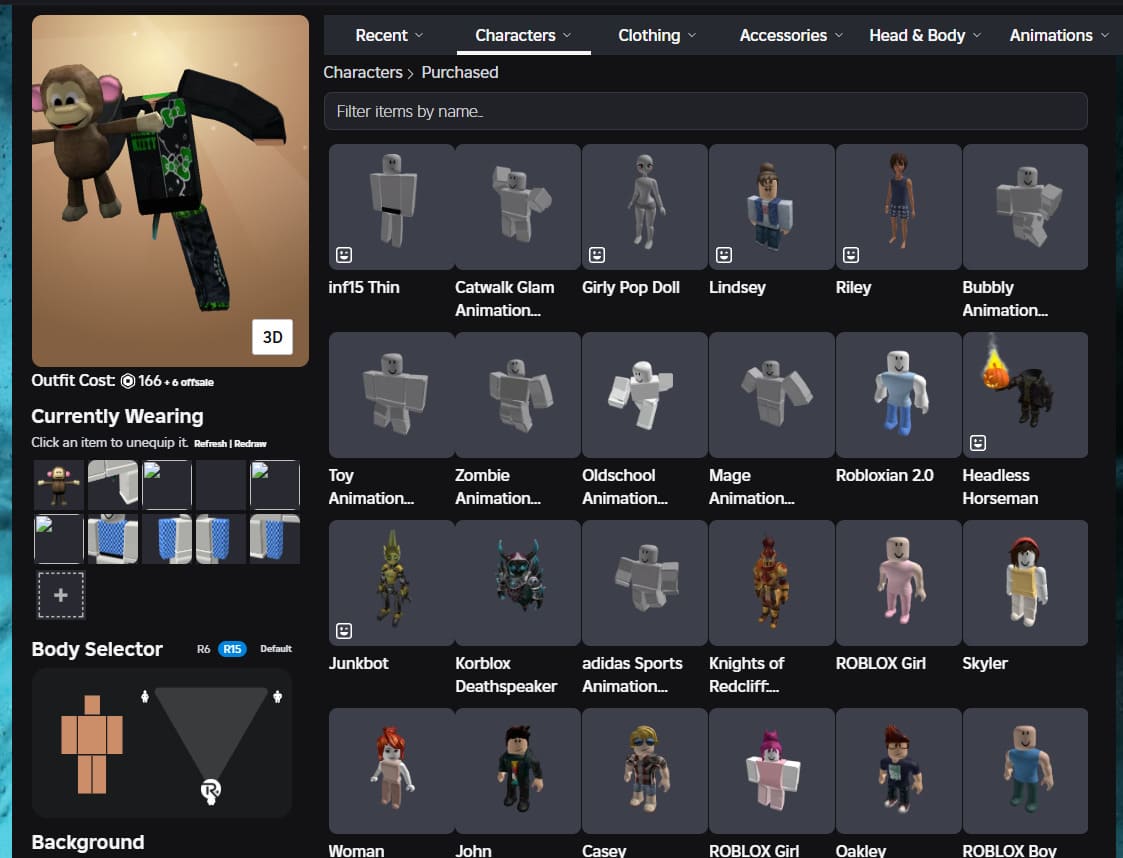Screen dimensions: 1123x858
Task: Open the Accessories dropdown
Action: pyautogui.click(x=791, y=35)
